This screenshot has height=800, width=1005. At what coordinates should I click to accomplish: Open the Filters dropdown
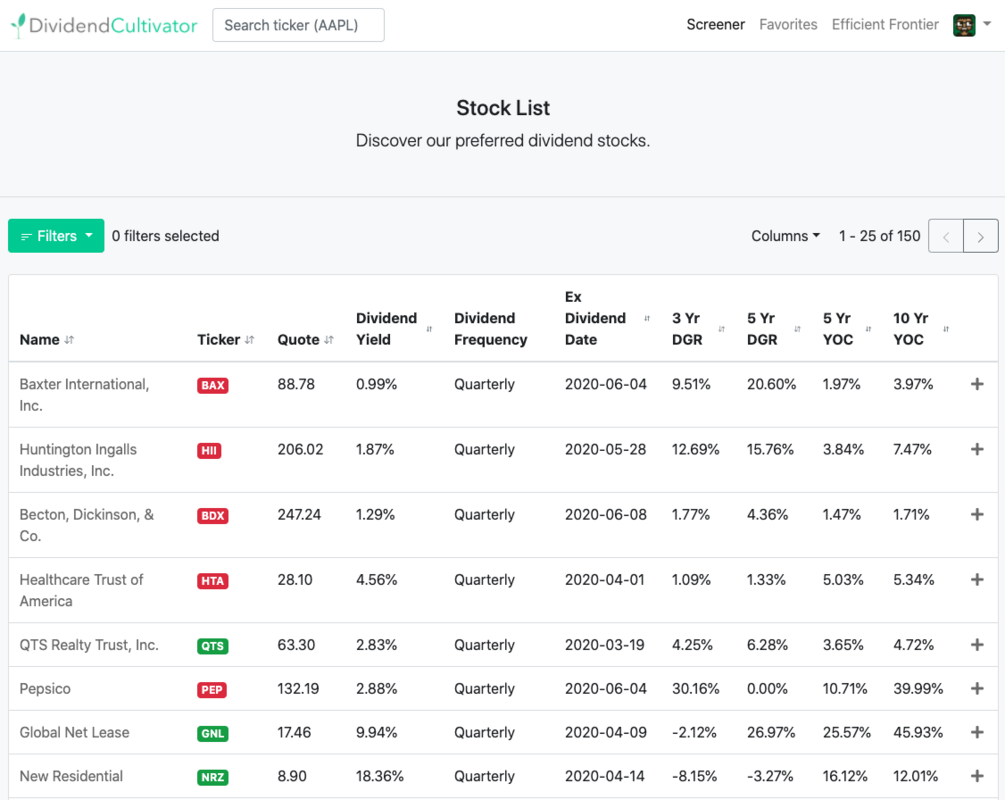[56, 236]
